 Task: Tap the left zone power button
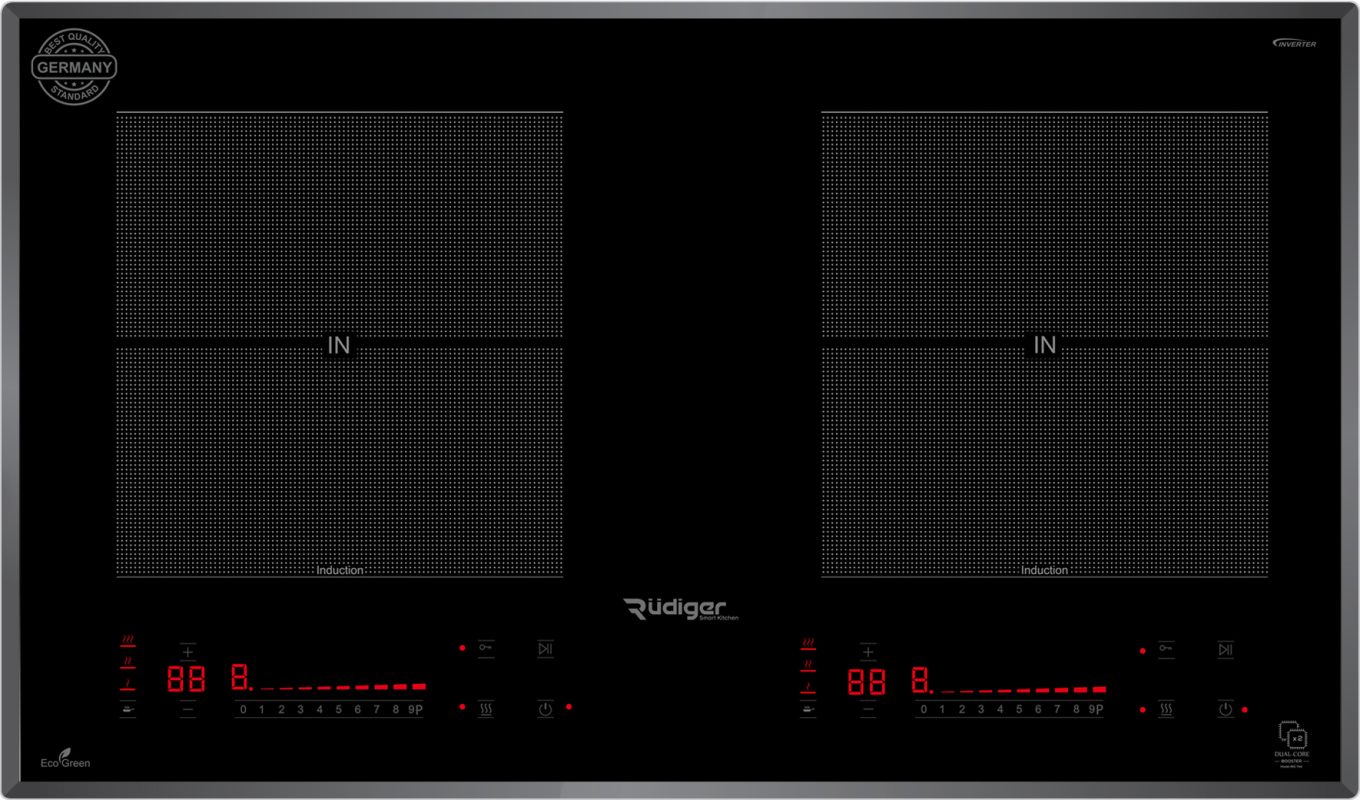[545, 709]
